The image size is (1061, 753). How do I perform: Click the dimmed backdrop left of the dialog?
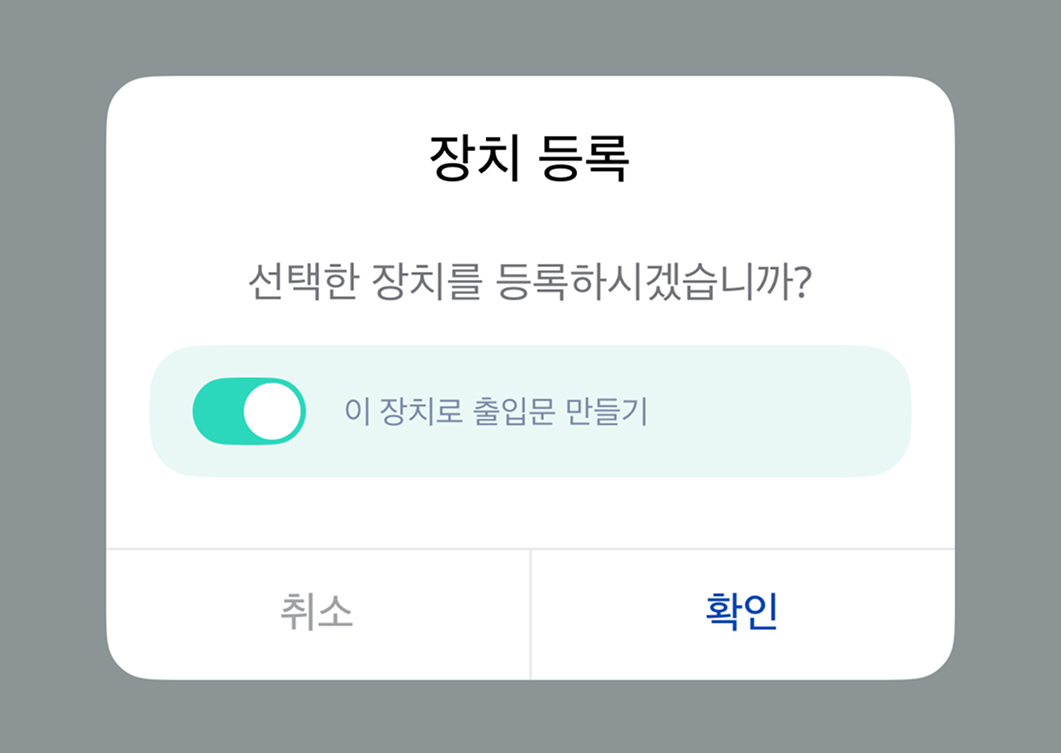pos(52,380)
